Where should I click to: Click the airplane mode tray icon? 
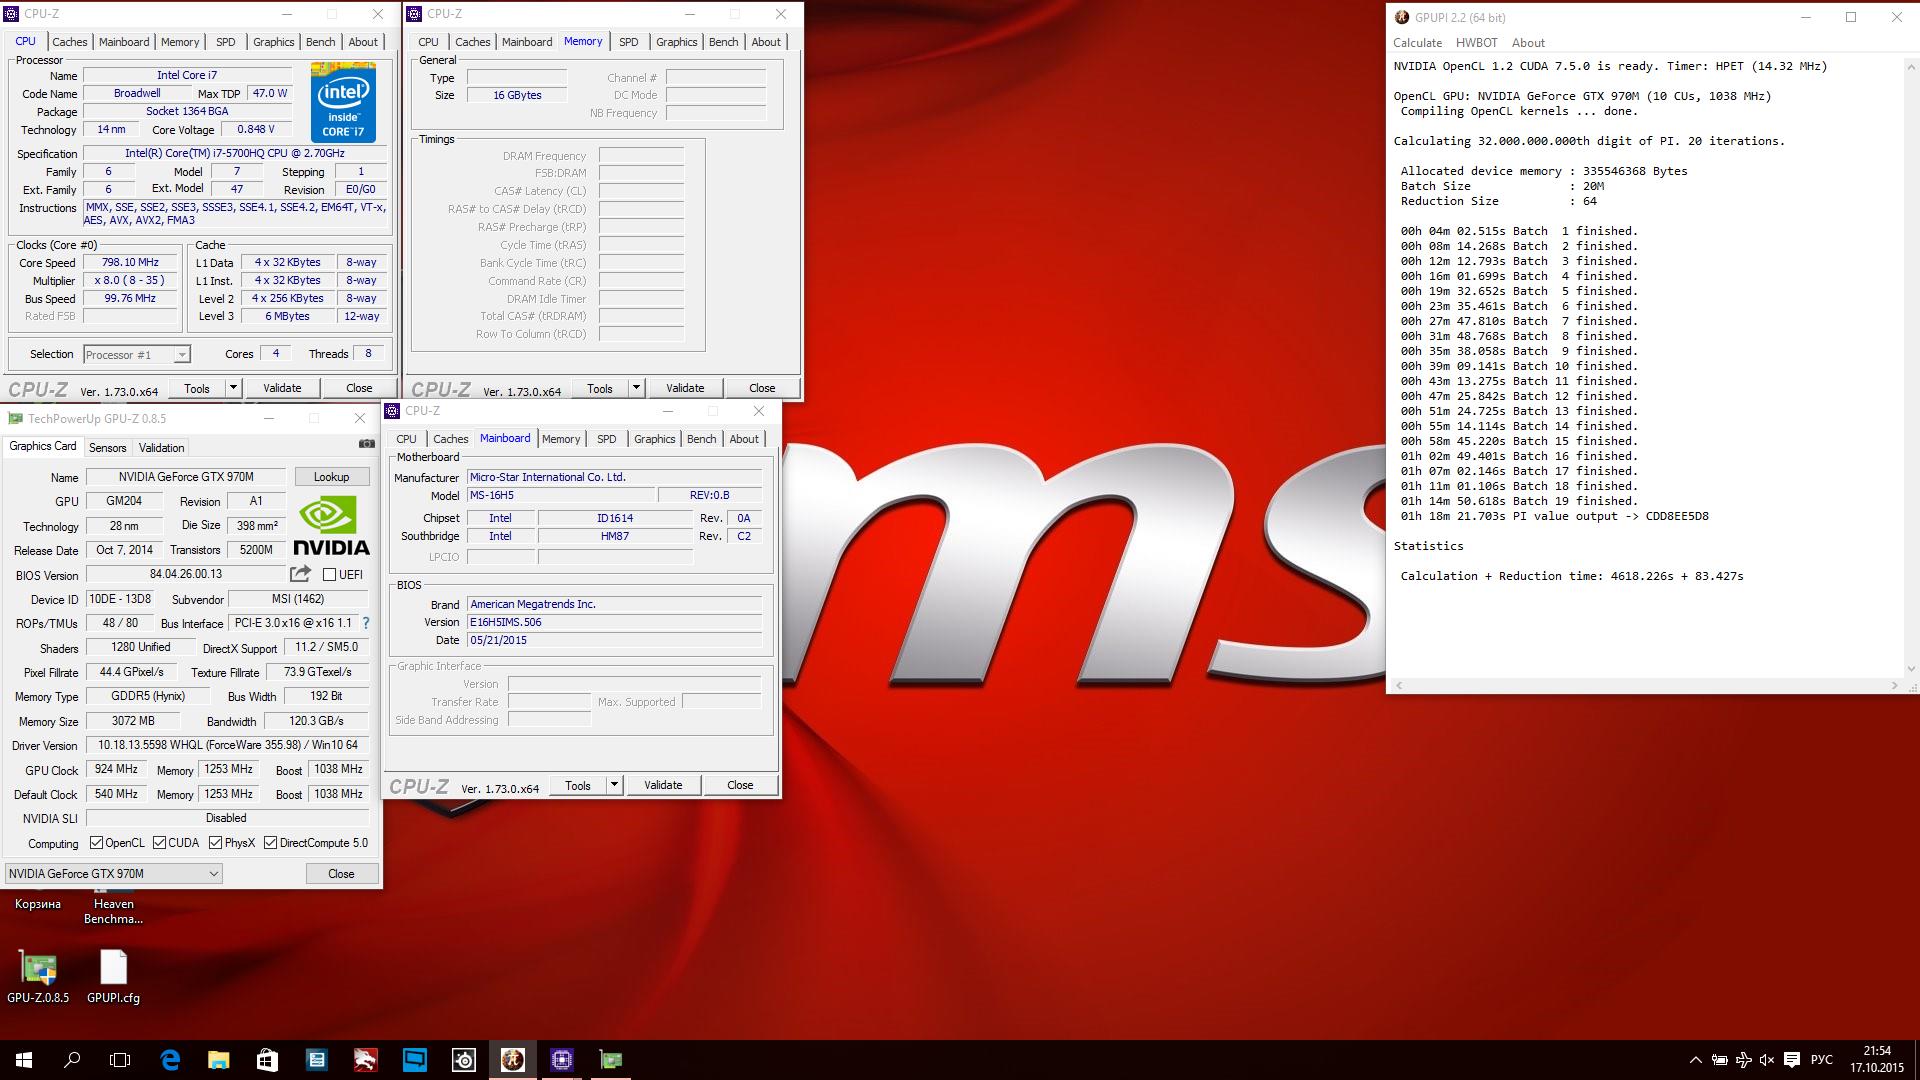coord(1743,1060)
